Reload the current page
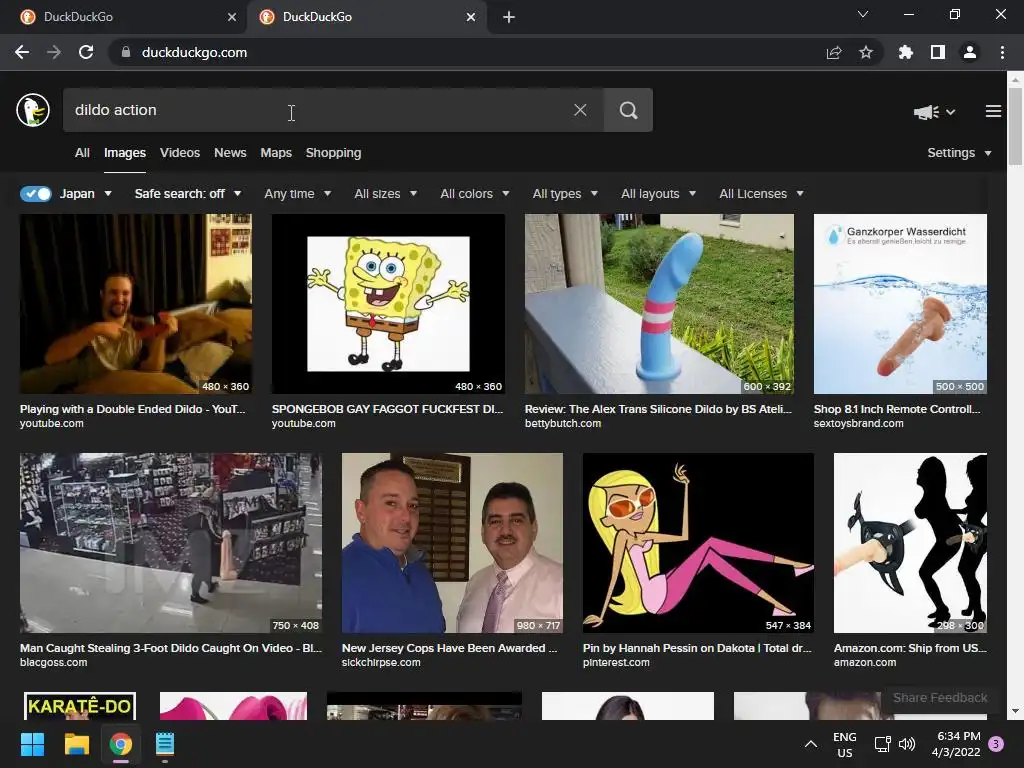 (x=86, y=52)
